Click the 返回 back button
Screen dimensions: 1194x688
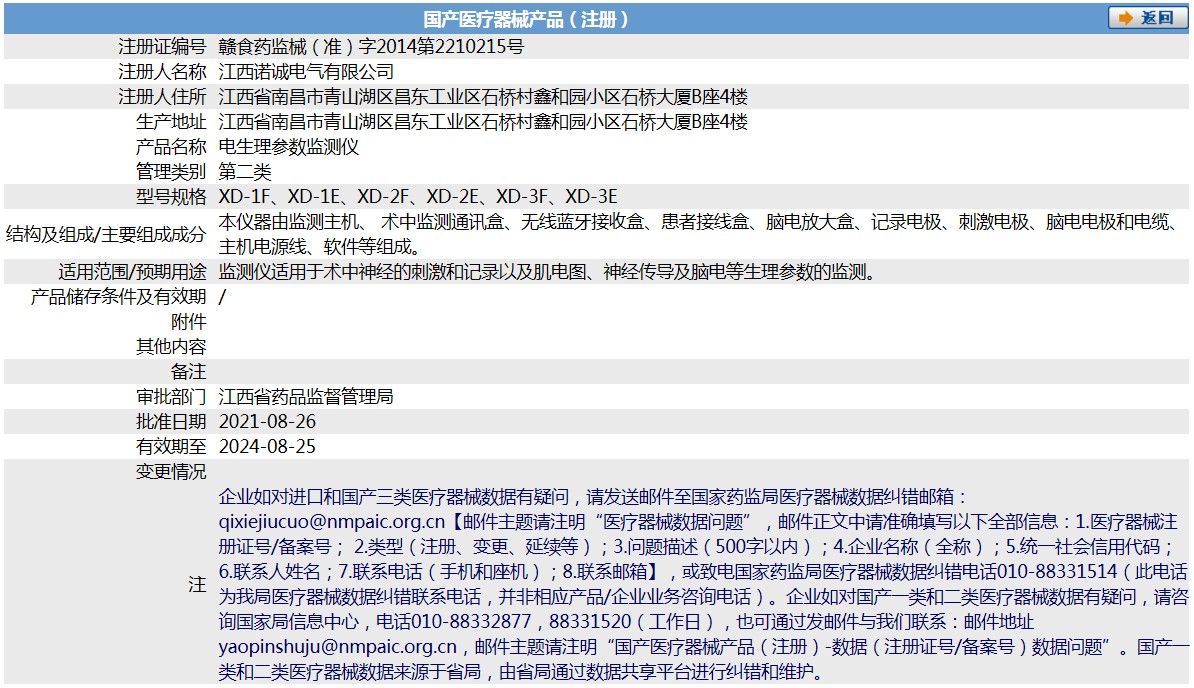(1147, 18)
